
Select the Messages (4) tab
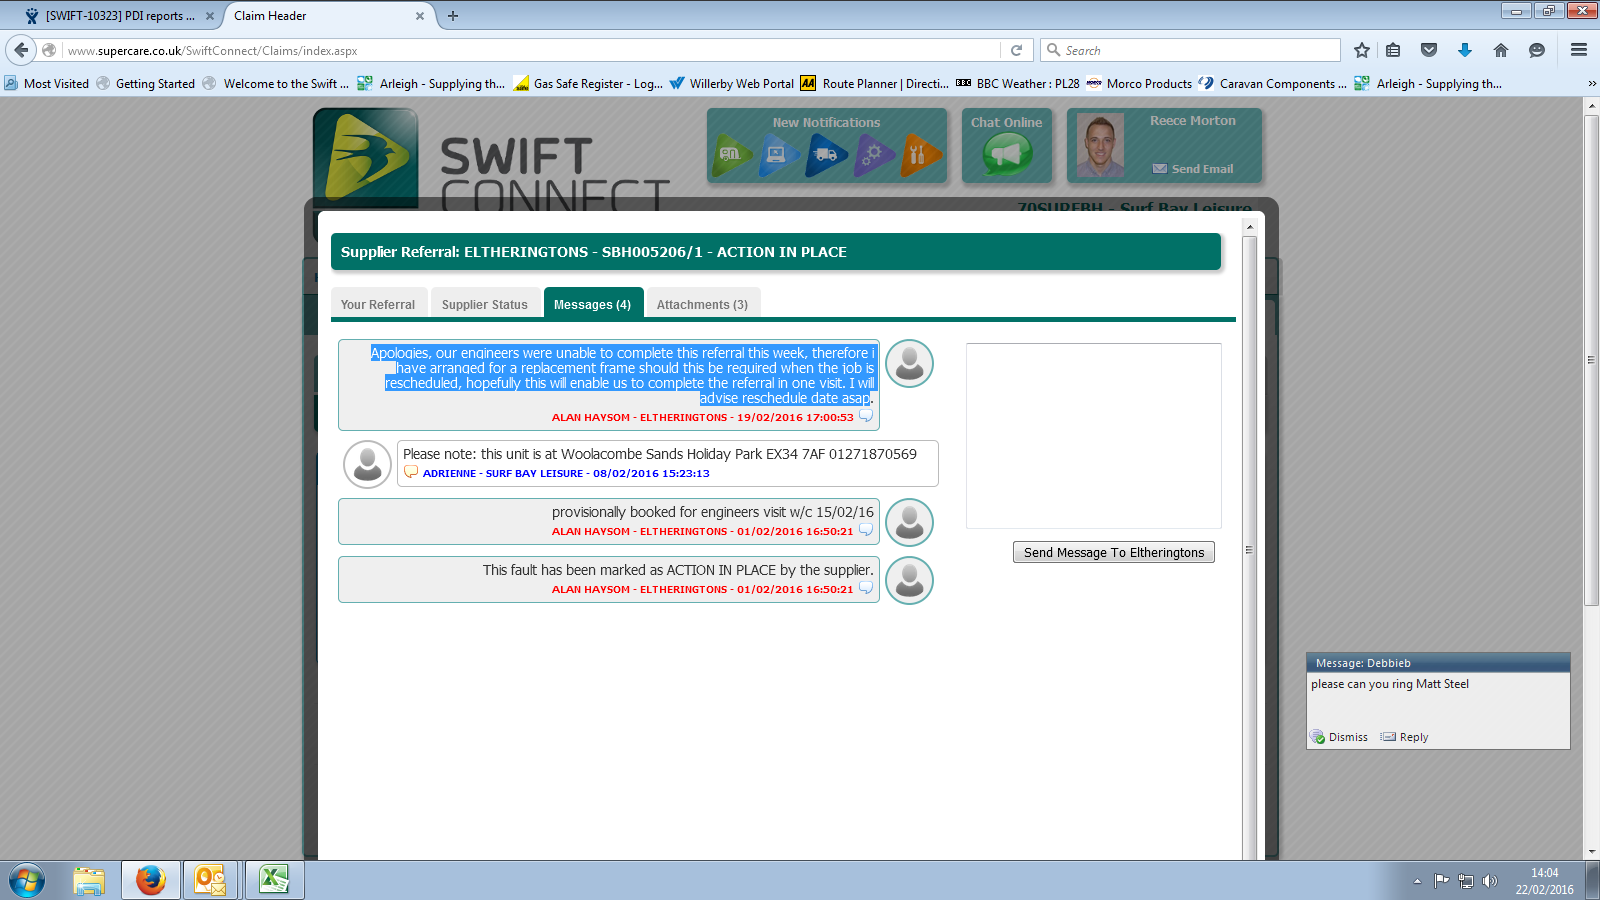593,304
